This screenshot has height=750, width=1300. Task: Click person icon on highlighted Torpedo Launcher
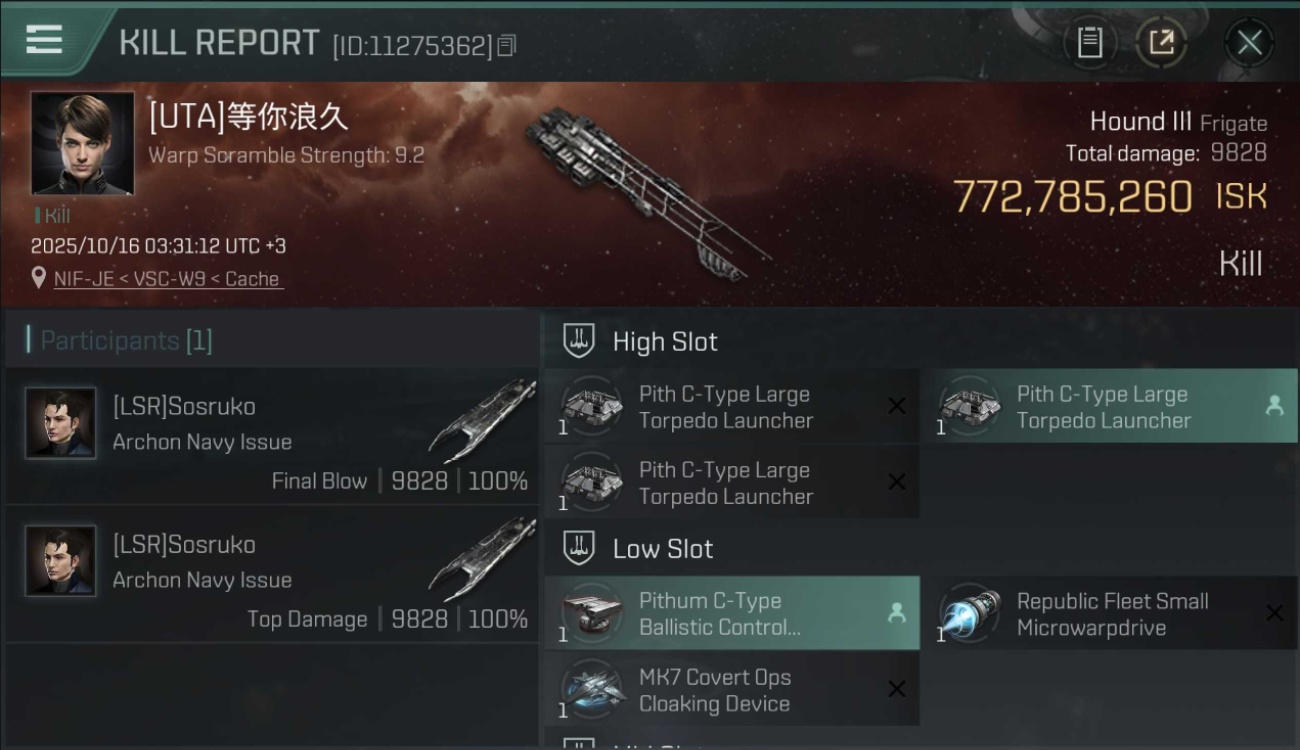[x=1274, y=405]
